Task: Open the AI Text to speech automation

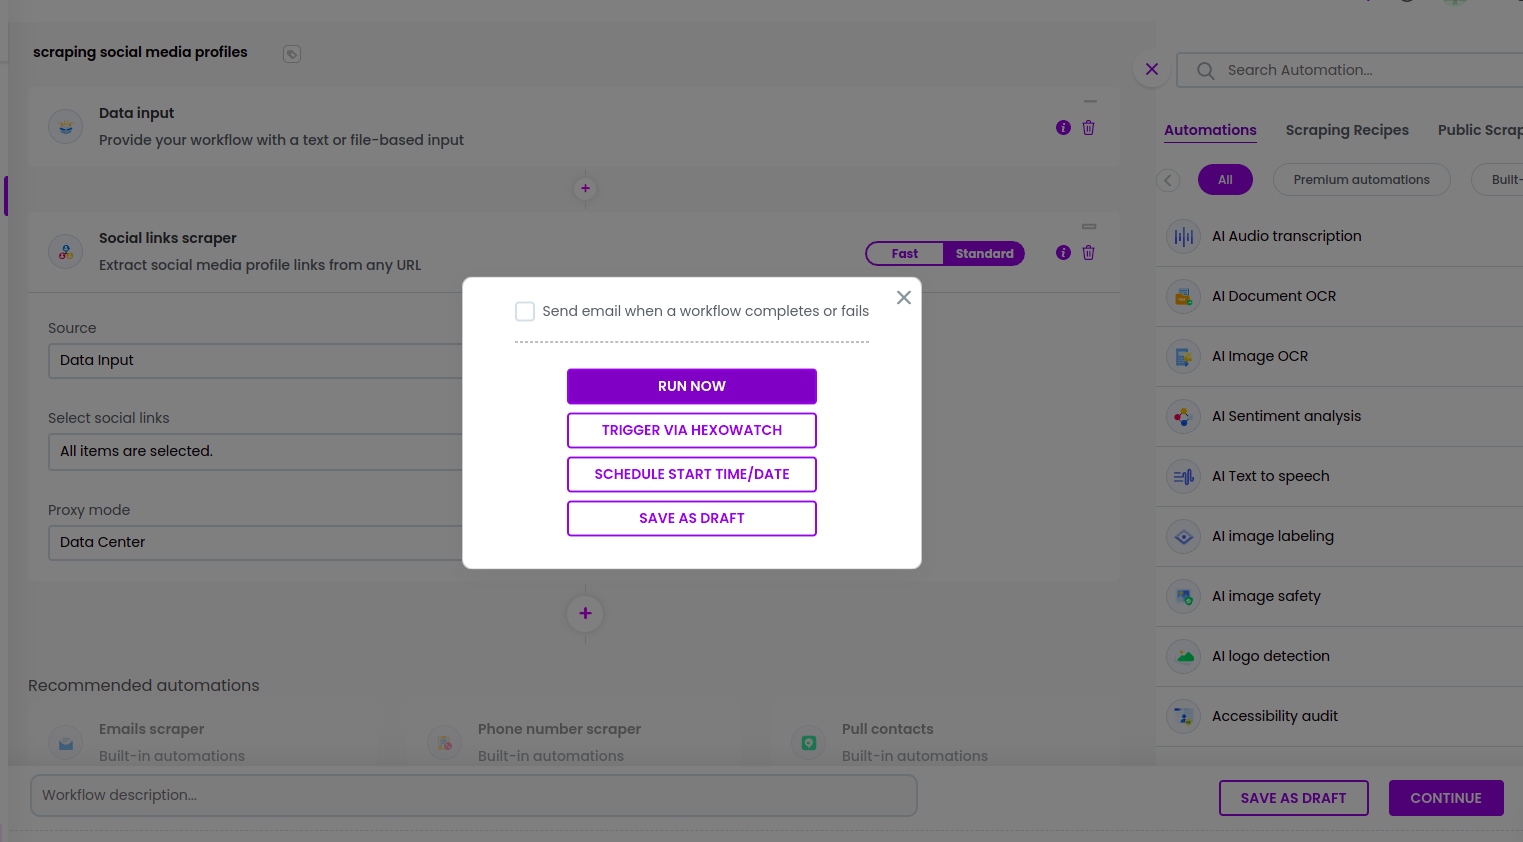Action: (x=1270, y=476)
